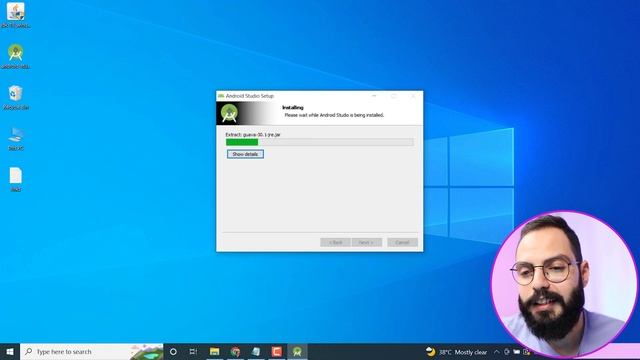Click the 'Installing' header text

click(x=293, y=107)
